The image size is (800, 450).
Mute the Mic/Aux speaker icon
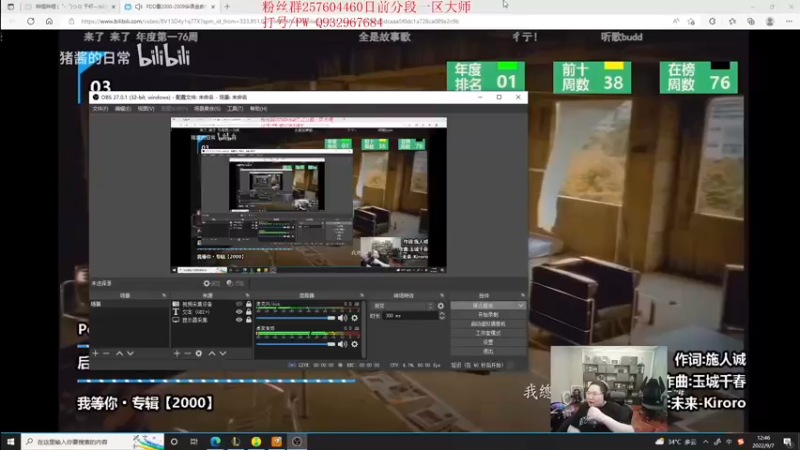(342, 318)
